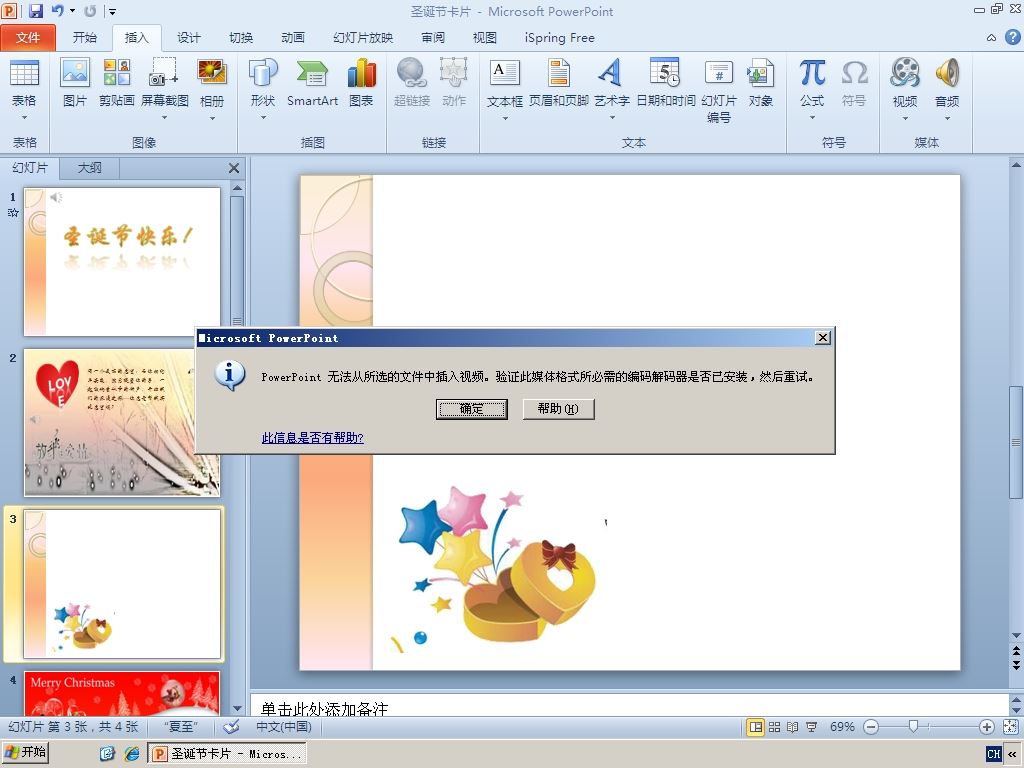Screen dimensions: 1024x768
Task: Switch to reading view
Action: [x=793, y=727]
